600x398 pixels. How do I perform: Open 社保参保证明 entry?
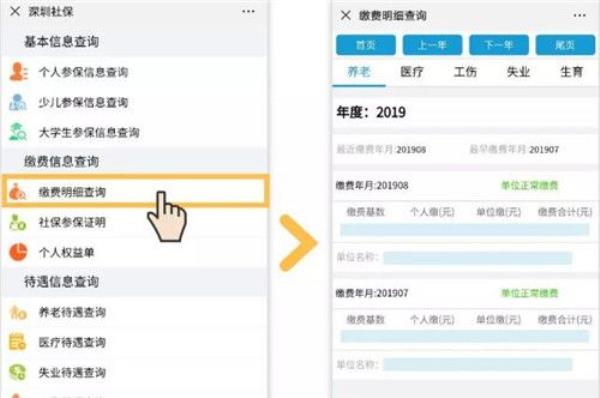point(134,222)
